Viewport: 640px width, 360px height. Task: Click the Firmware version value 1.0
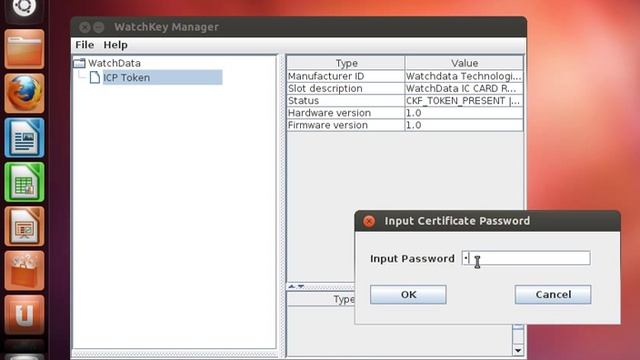coord(464,125)
